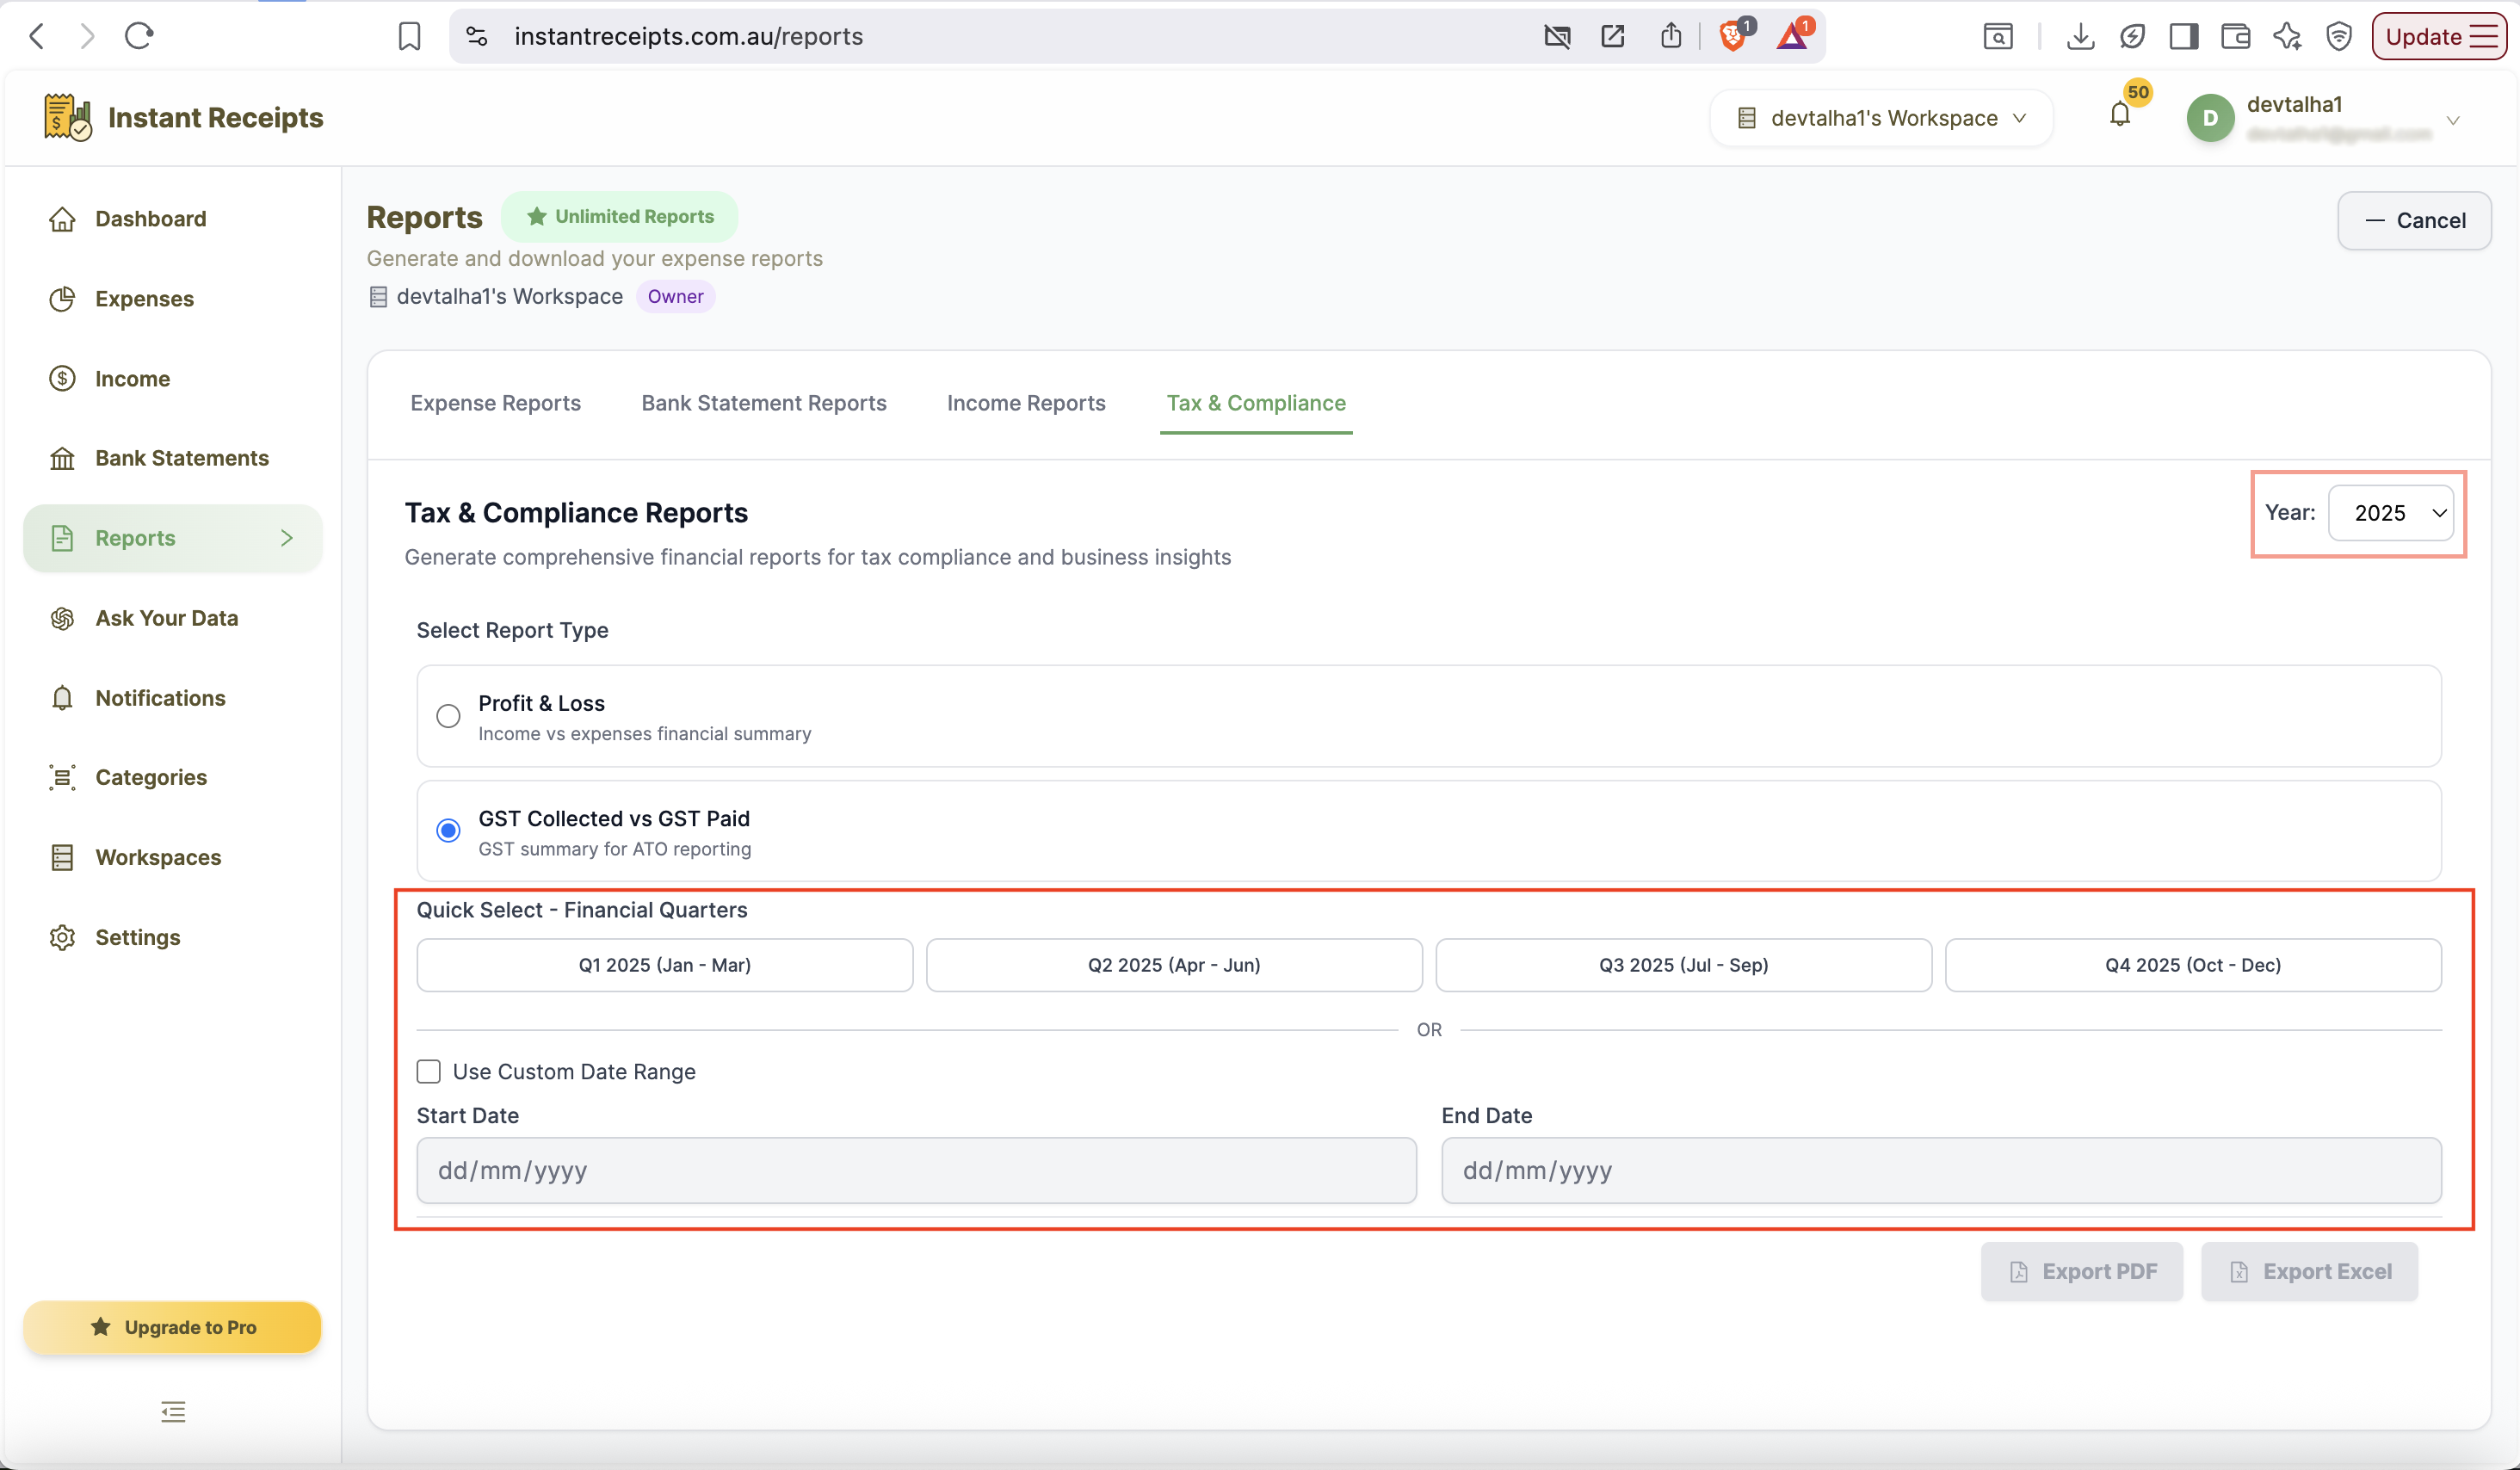Switch to Expense Reports tab

[x=495, y=403]
